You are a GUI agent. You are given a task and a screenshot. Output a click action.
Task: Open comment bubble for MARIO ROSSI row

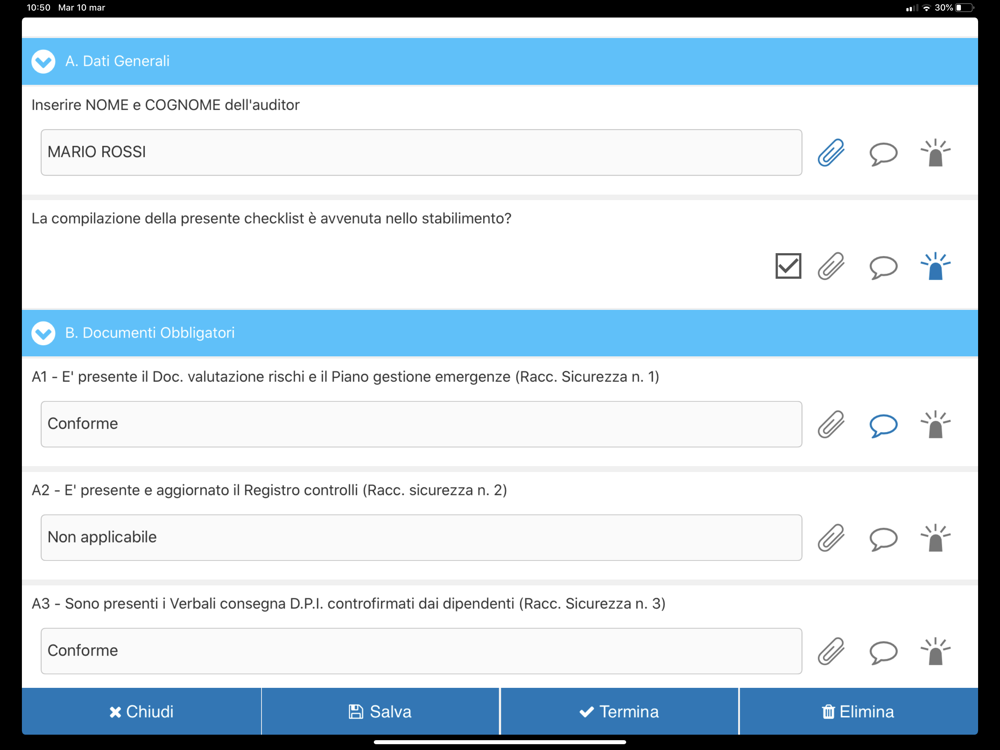tap(883, 154)
